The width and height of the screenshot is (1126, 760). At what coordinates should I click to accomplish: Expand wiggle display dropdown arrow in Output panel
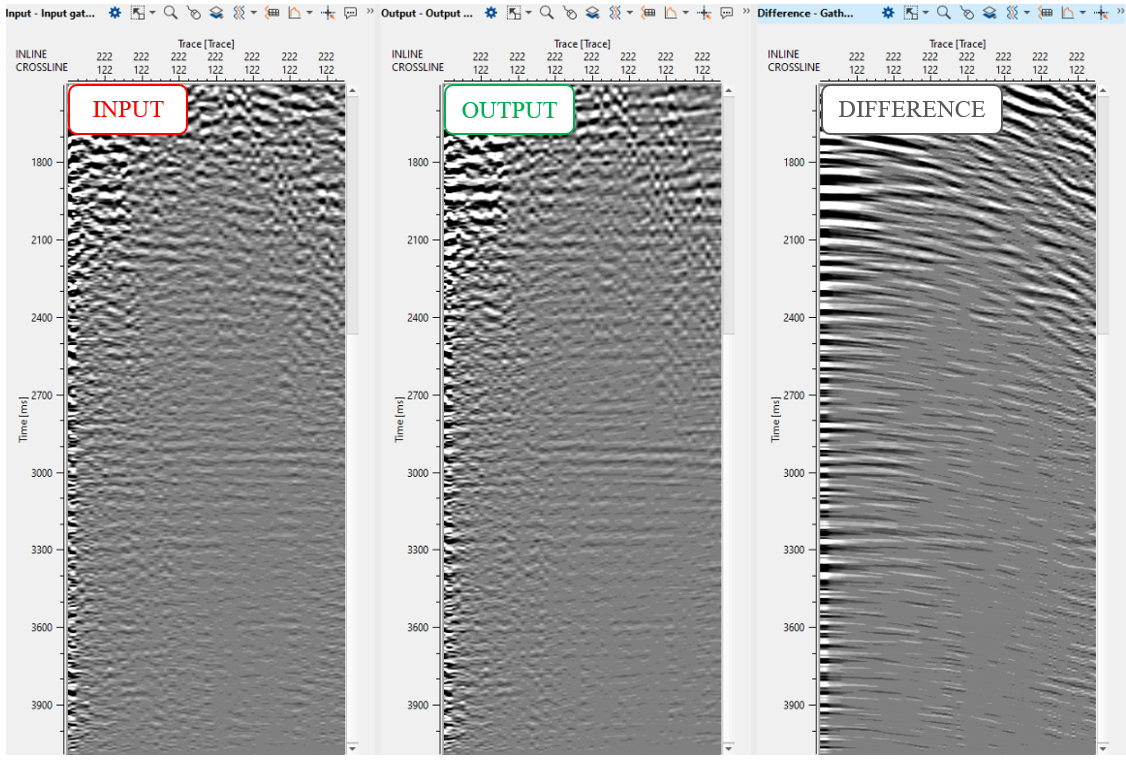point(630,13)
